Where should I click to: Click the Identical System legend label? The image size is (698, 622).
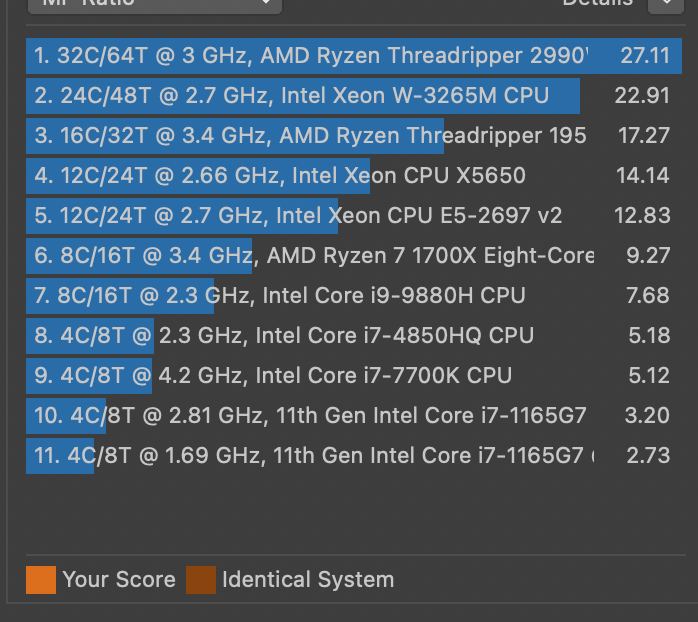click(x=308, y=580)
